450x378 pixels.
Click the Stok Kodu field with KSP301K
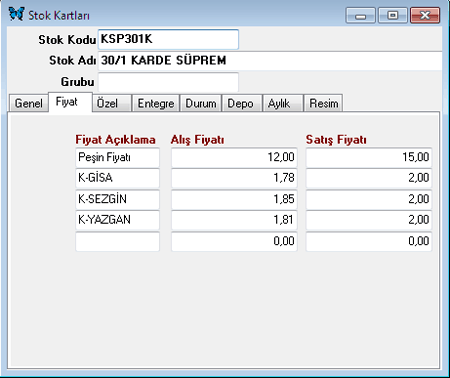coord(168,39)
